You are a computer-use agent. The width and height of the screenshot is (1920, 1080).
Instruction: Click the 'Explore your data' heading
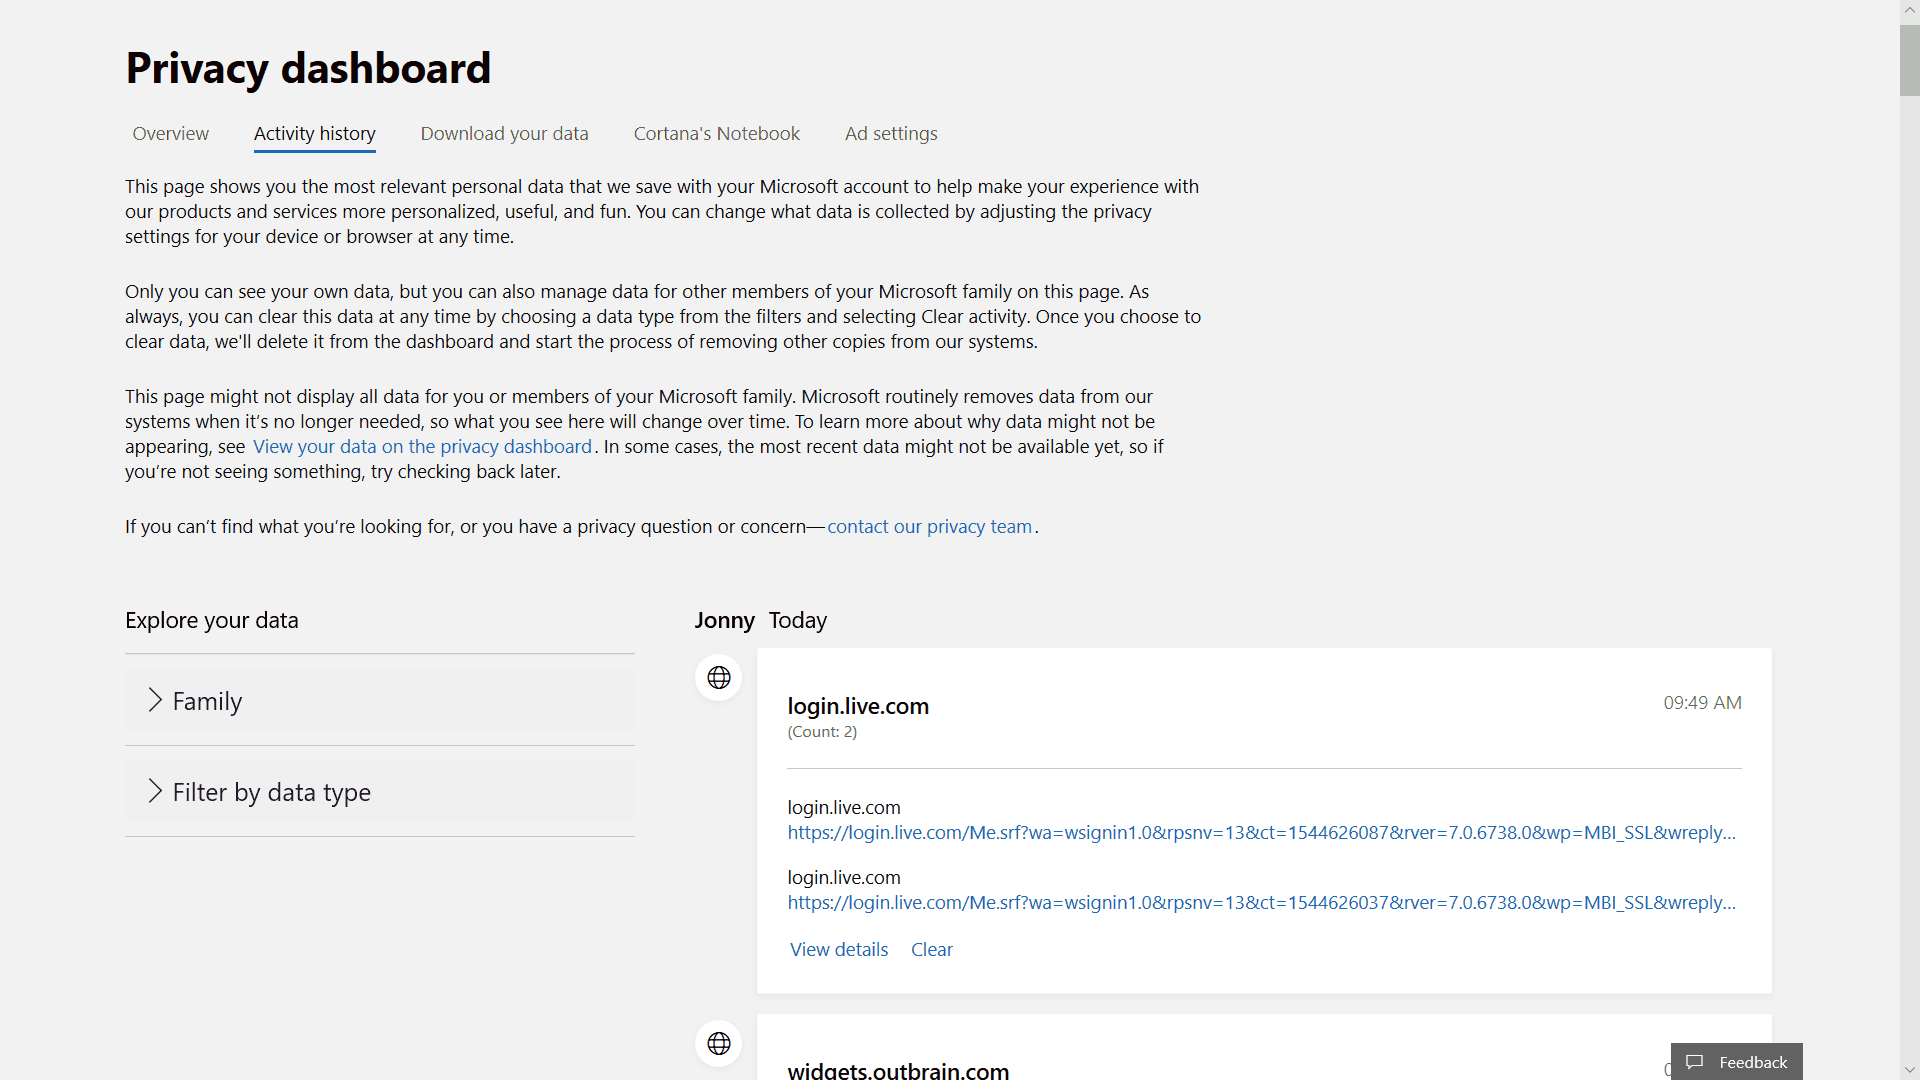(x=212, y=620)
